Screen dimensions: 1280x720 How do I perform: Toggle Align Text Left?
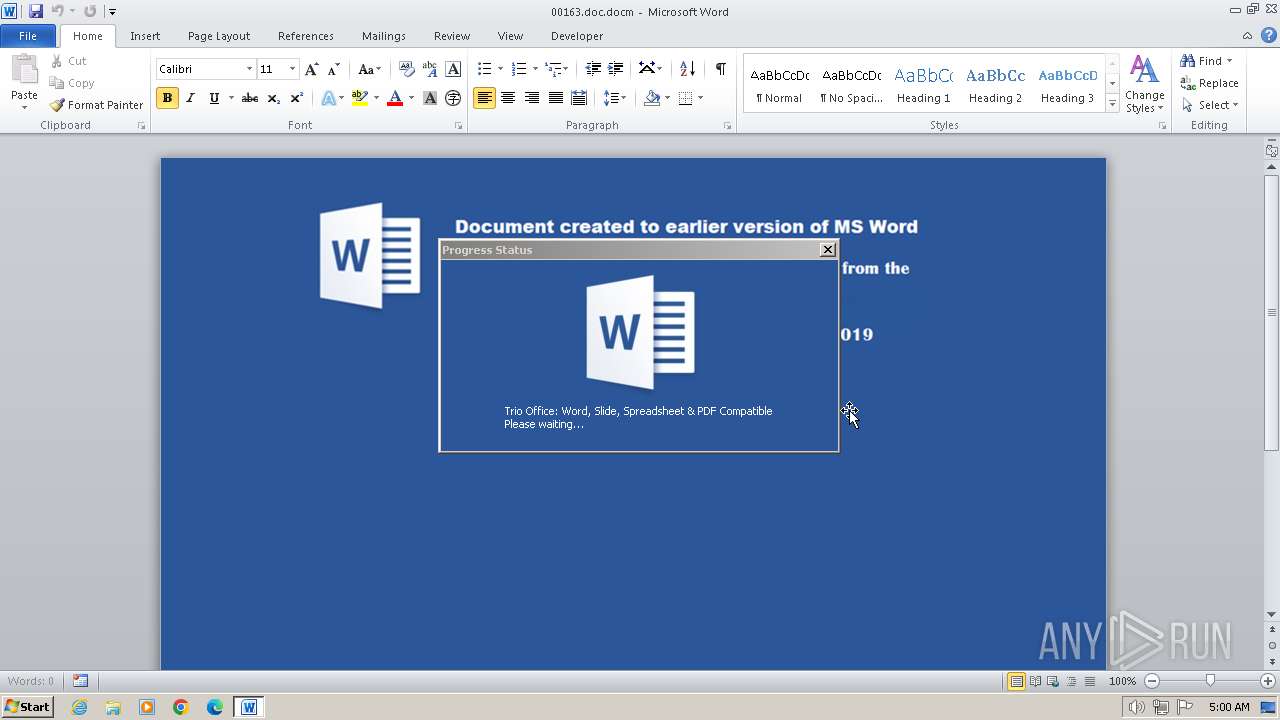coord(484,98)
